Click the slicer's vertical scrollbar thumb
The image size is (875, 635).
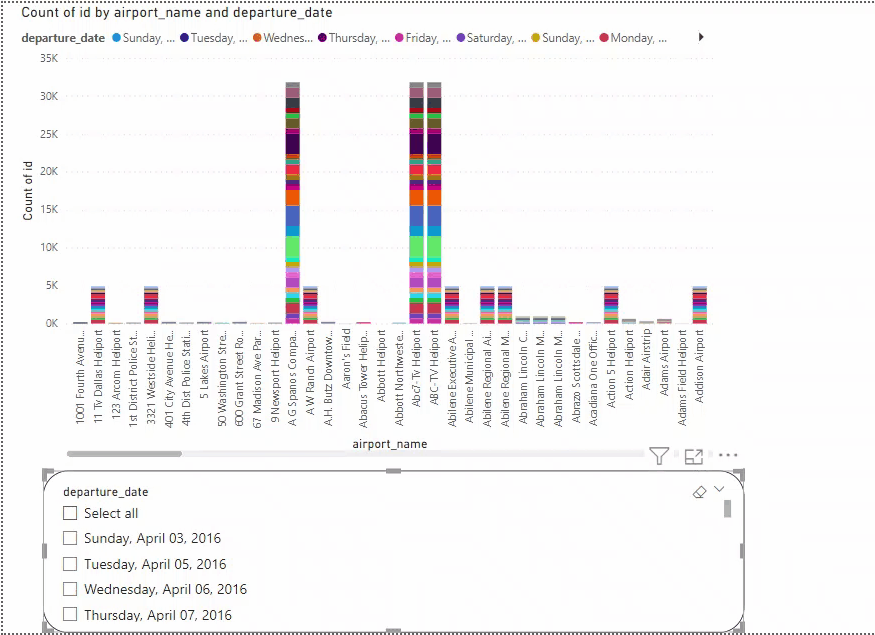point(728,509)
